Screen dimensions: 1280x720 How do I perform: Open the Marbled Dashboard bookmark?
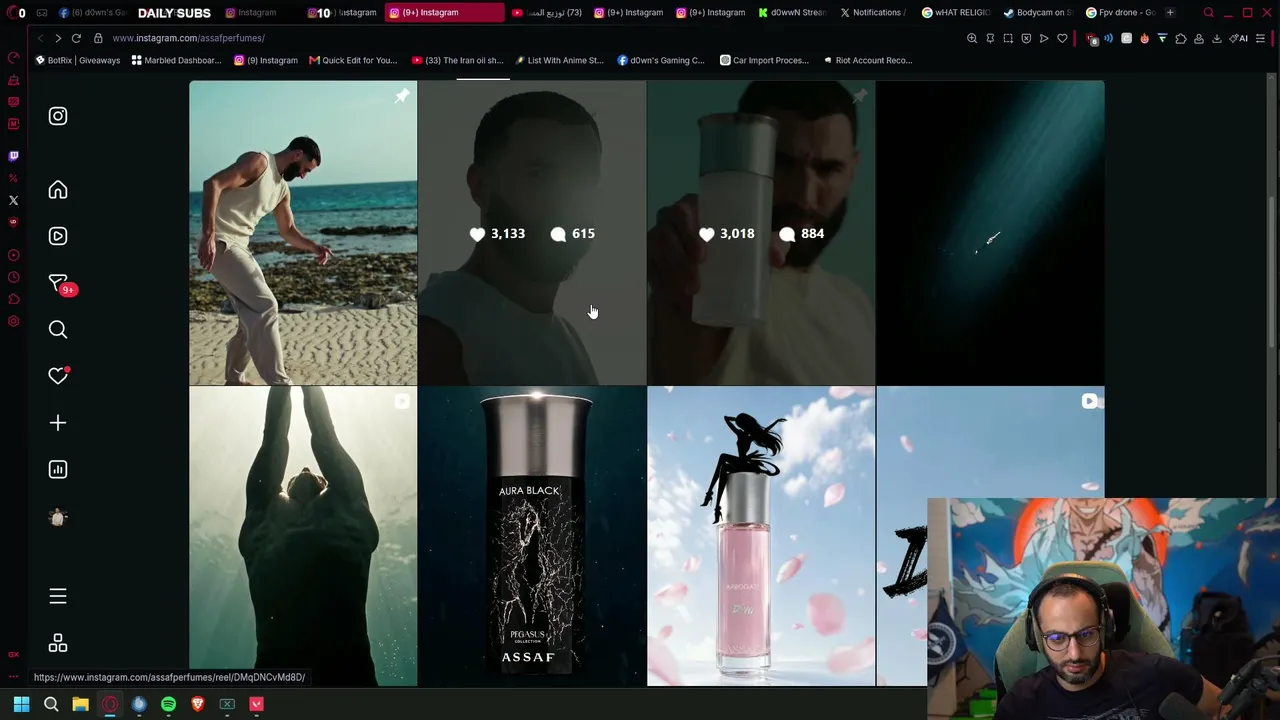[176, 60]
